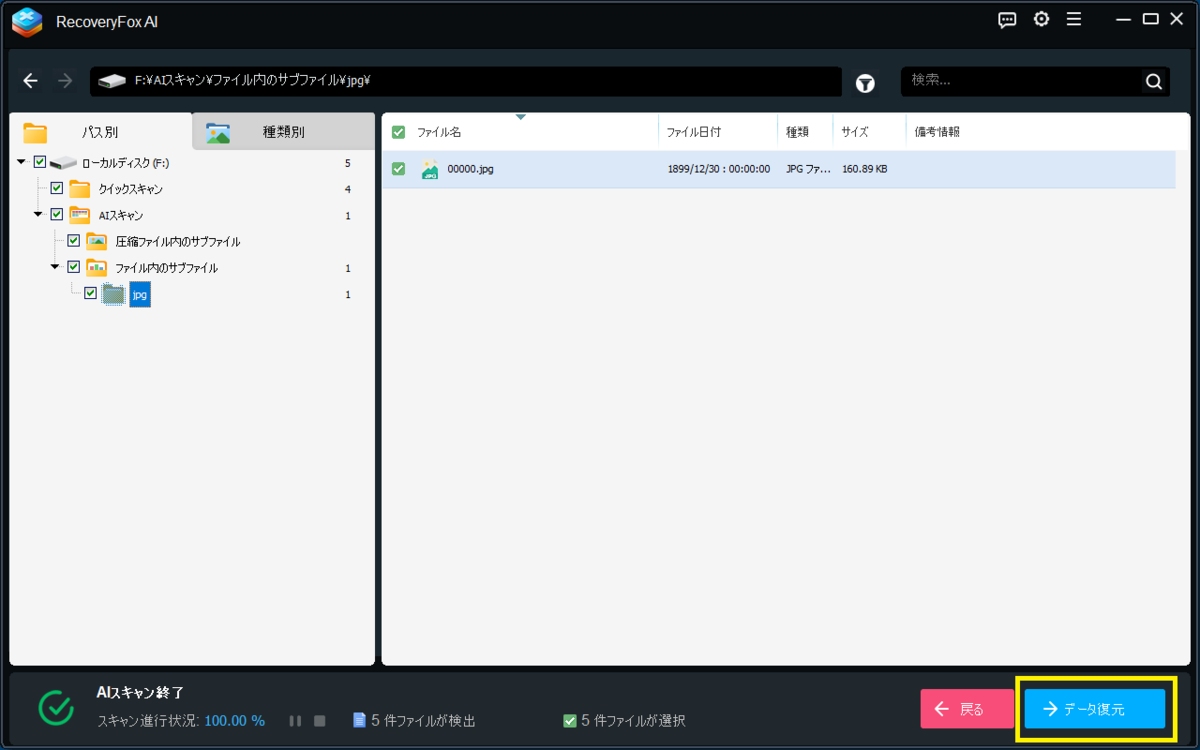Select the jpg folder in tree

140,294
